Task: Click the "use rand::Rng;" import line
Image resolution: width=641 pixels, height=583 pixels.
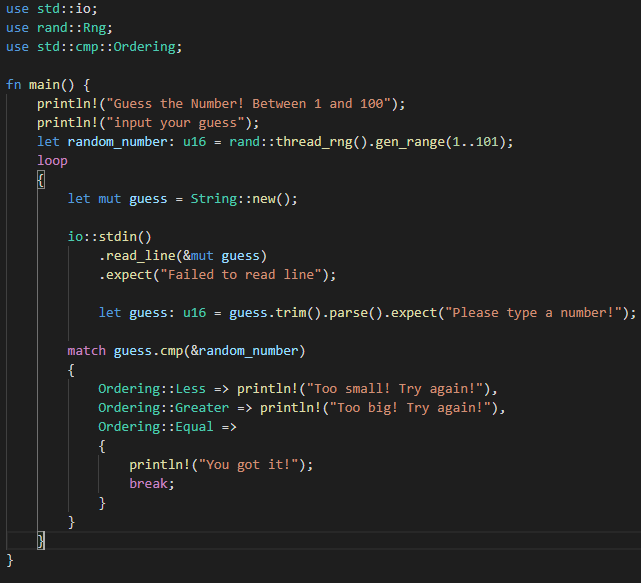Action: [x=59, y=28]
